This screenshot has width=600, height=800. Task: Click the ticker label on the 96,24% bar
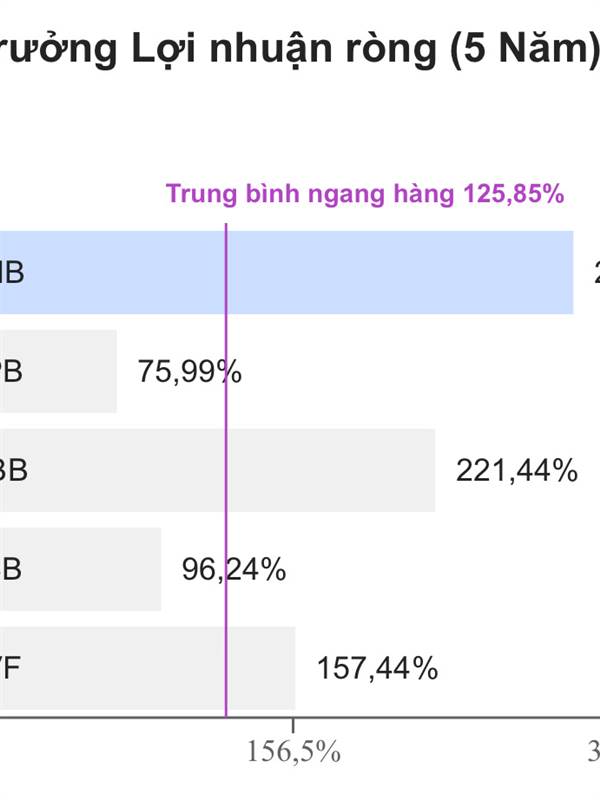[x=11, y=569]
